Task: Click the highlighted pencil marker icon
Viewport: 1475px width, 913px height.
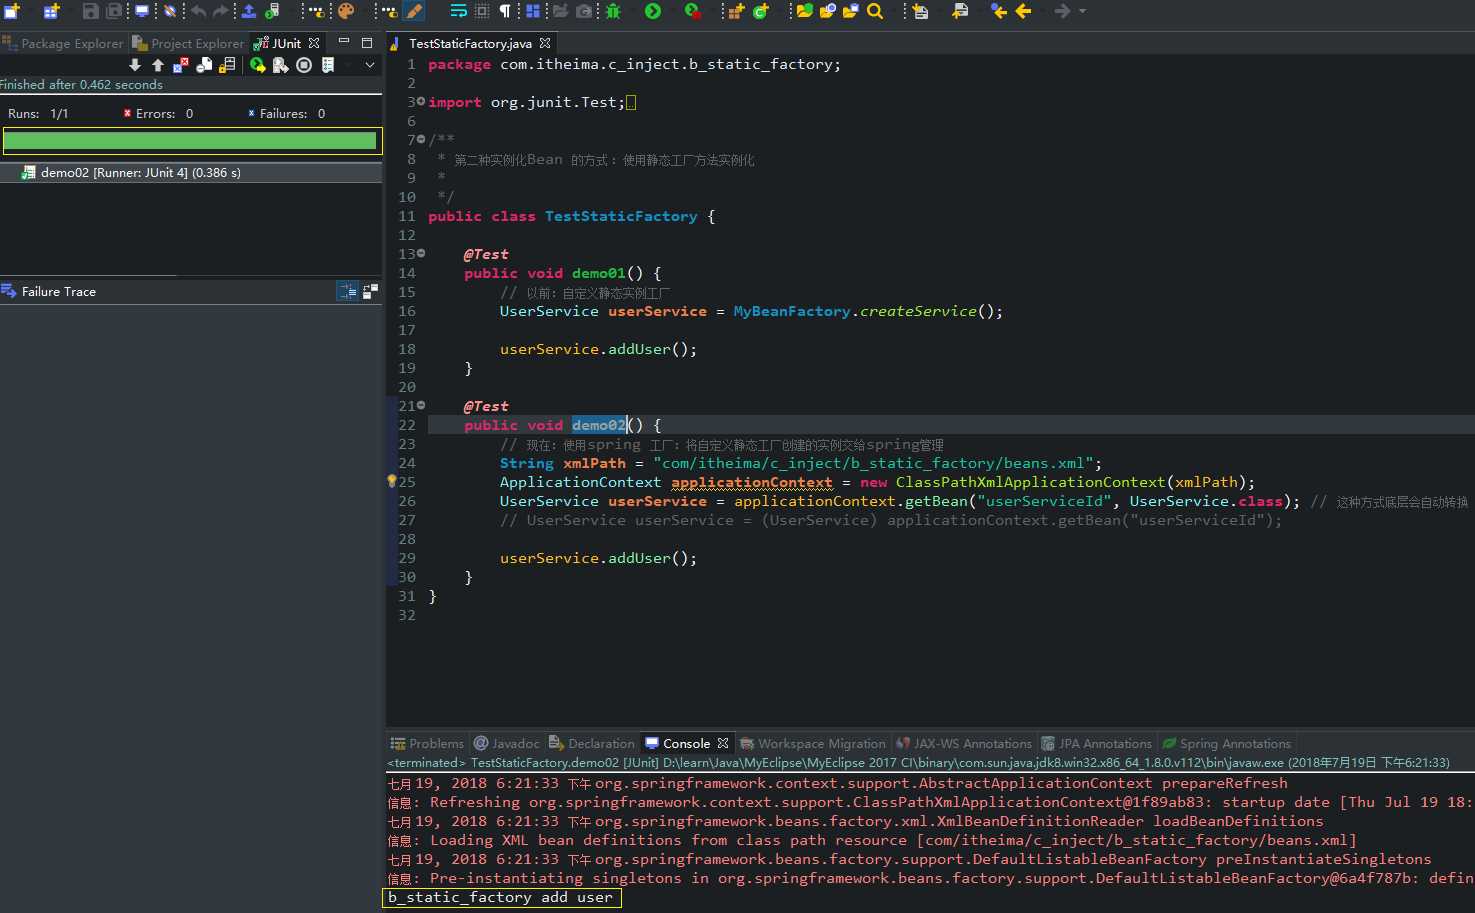Action: [414, 11]
